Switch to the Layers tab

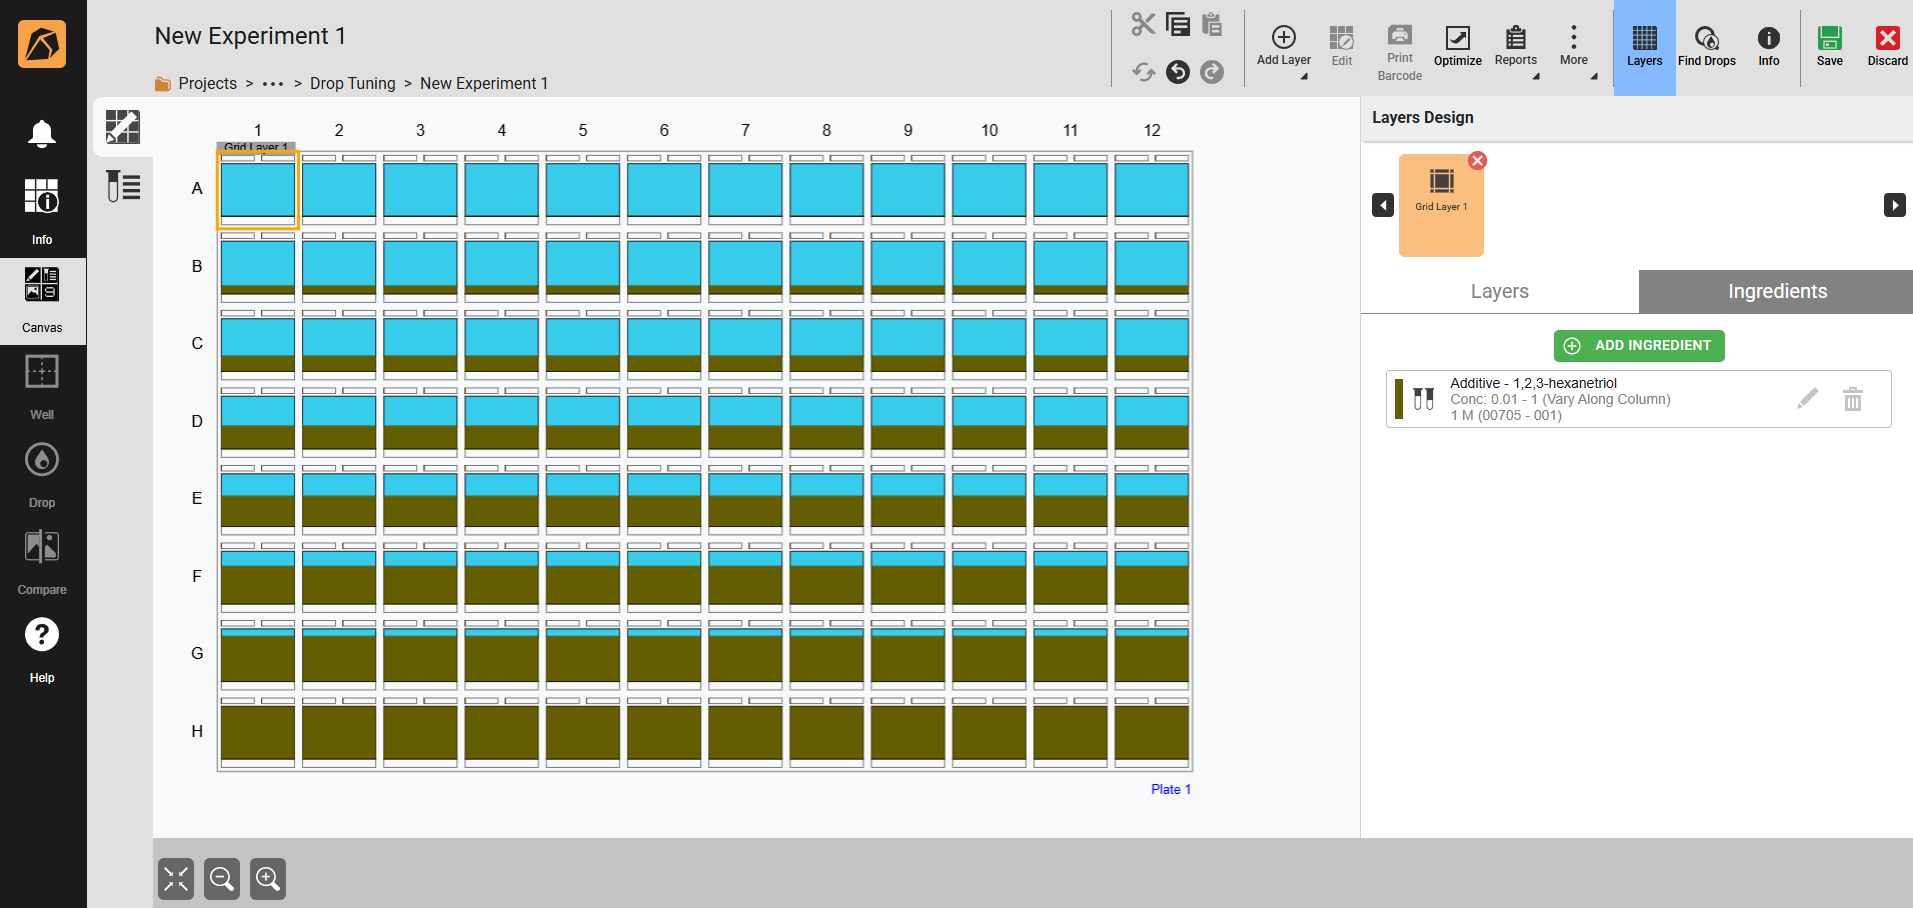[x=1499, y=291]
